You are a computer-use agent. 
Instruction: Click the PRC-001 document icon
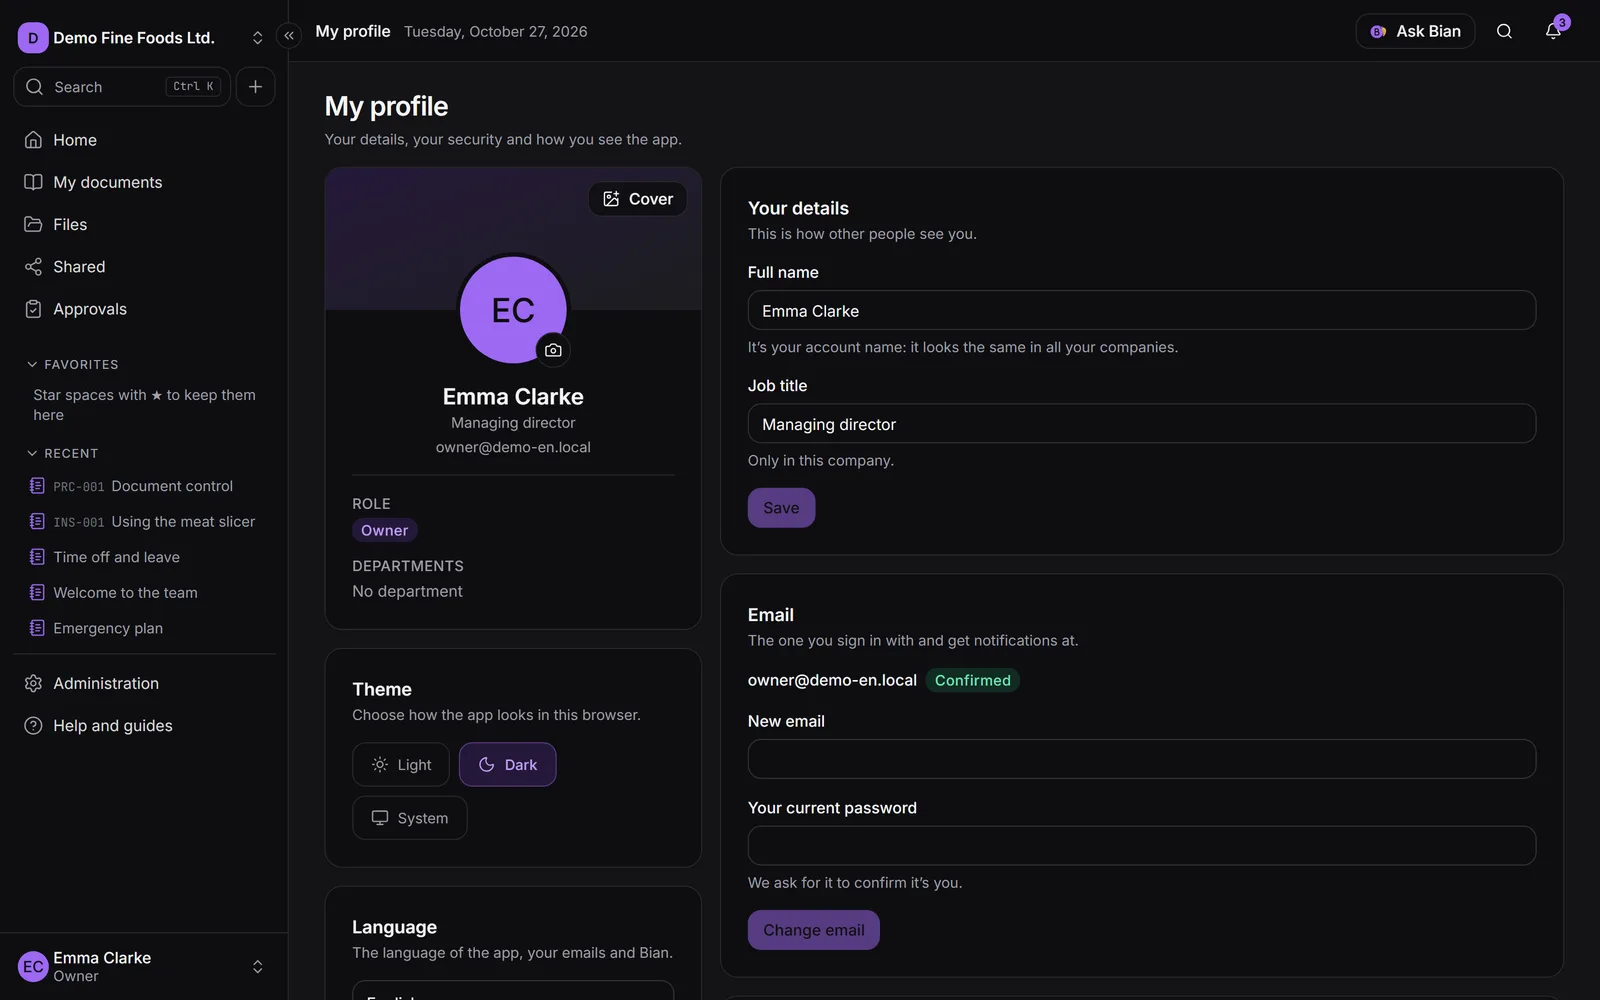click(x=37, y=486)
